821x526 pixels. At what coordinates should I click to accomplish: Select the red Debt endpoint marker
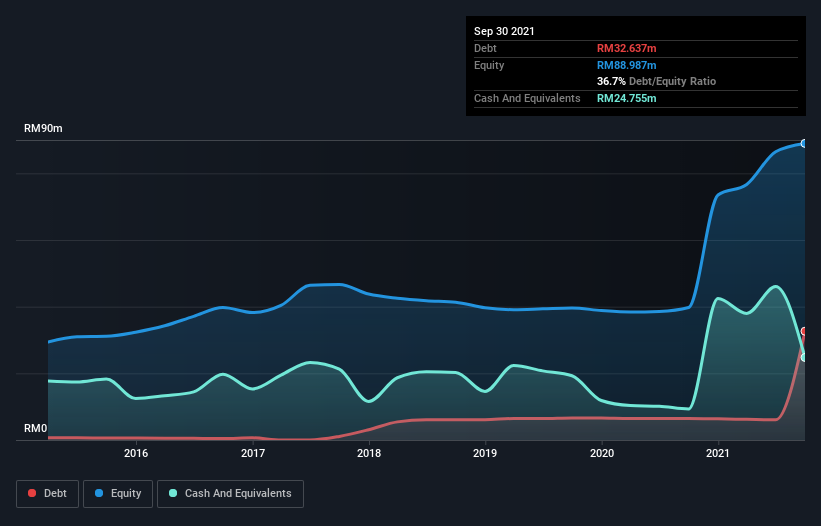pos(804,331)
